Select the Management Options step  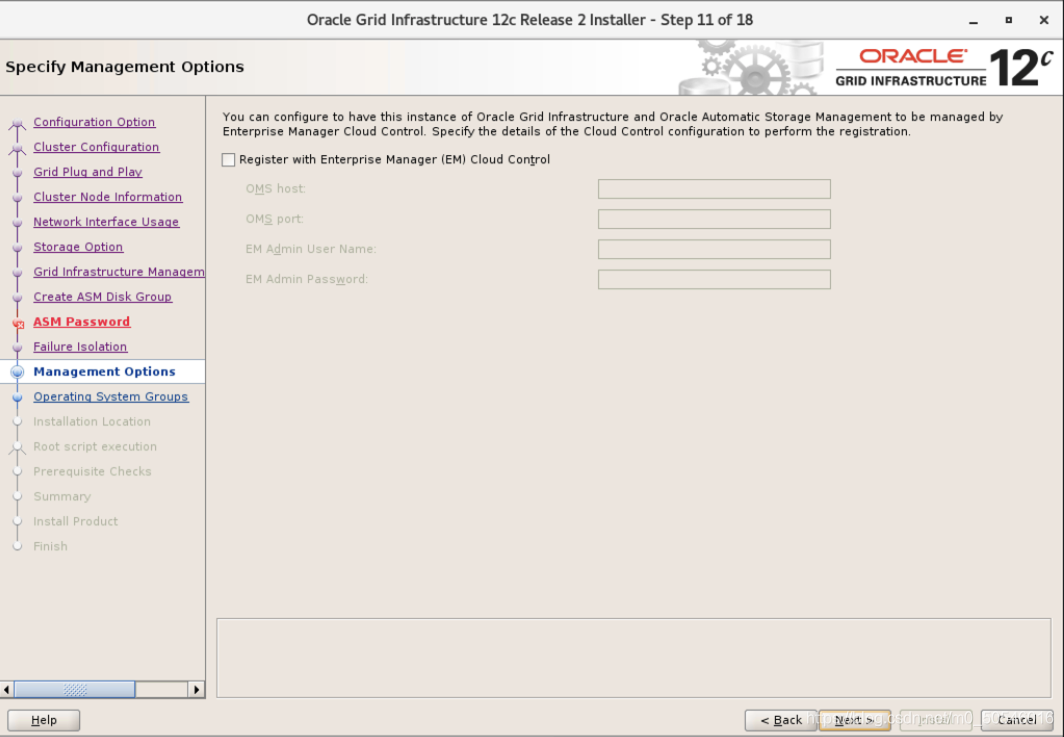[104, 372]
